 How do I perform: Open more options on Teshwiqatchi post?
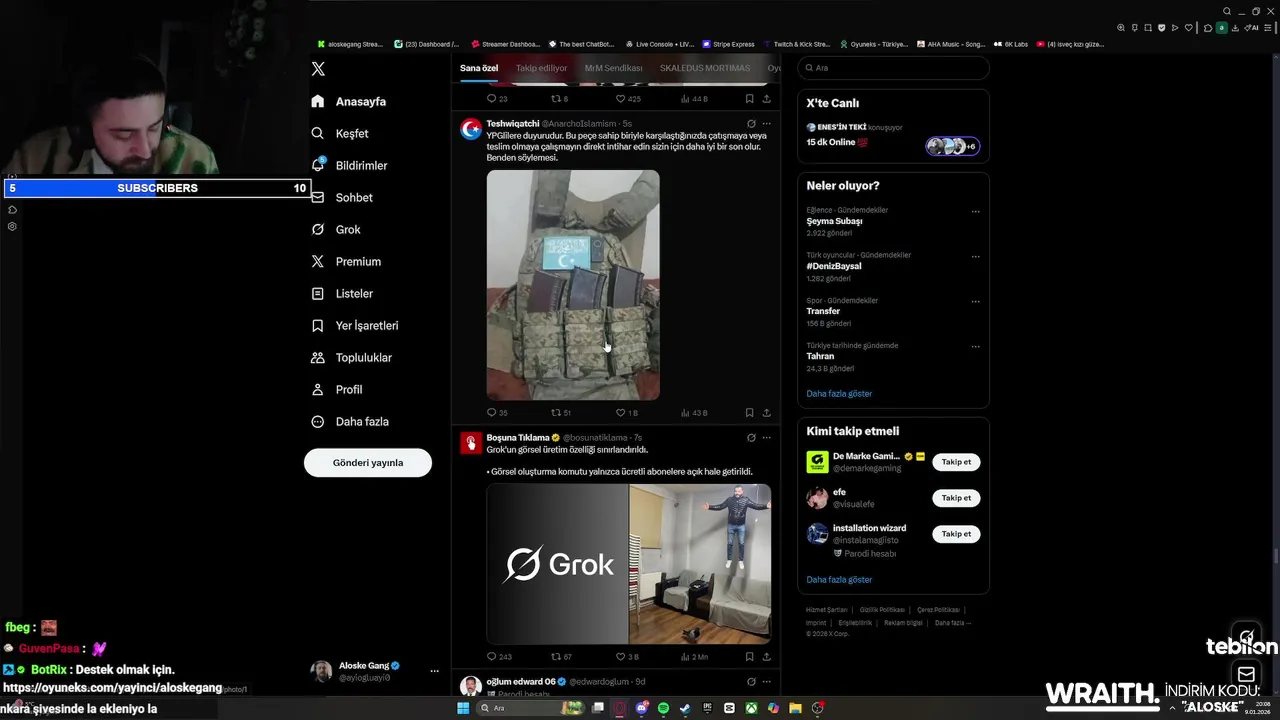pyautogui.click(x=767, y=124)
